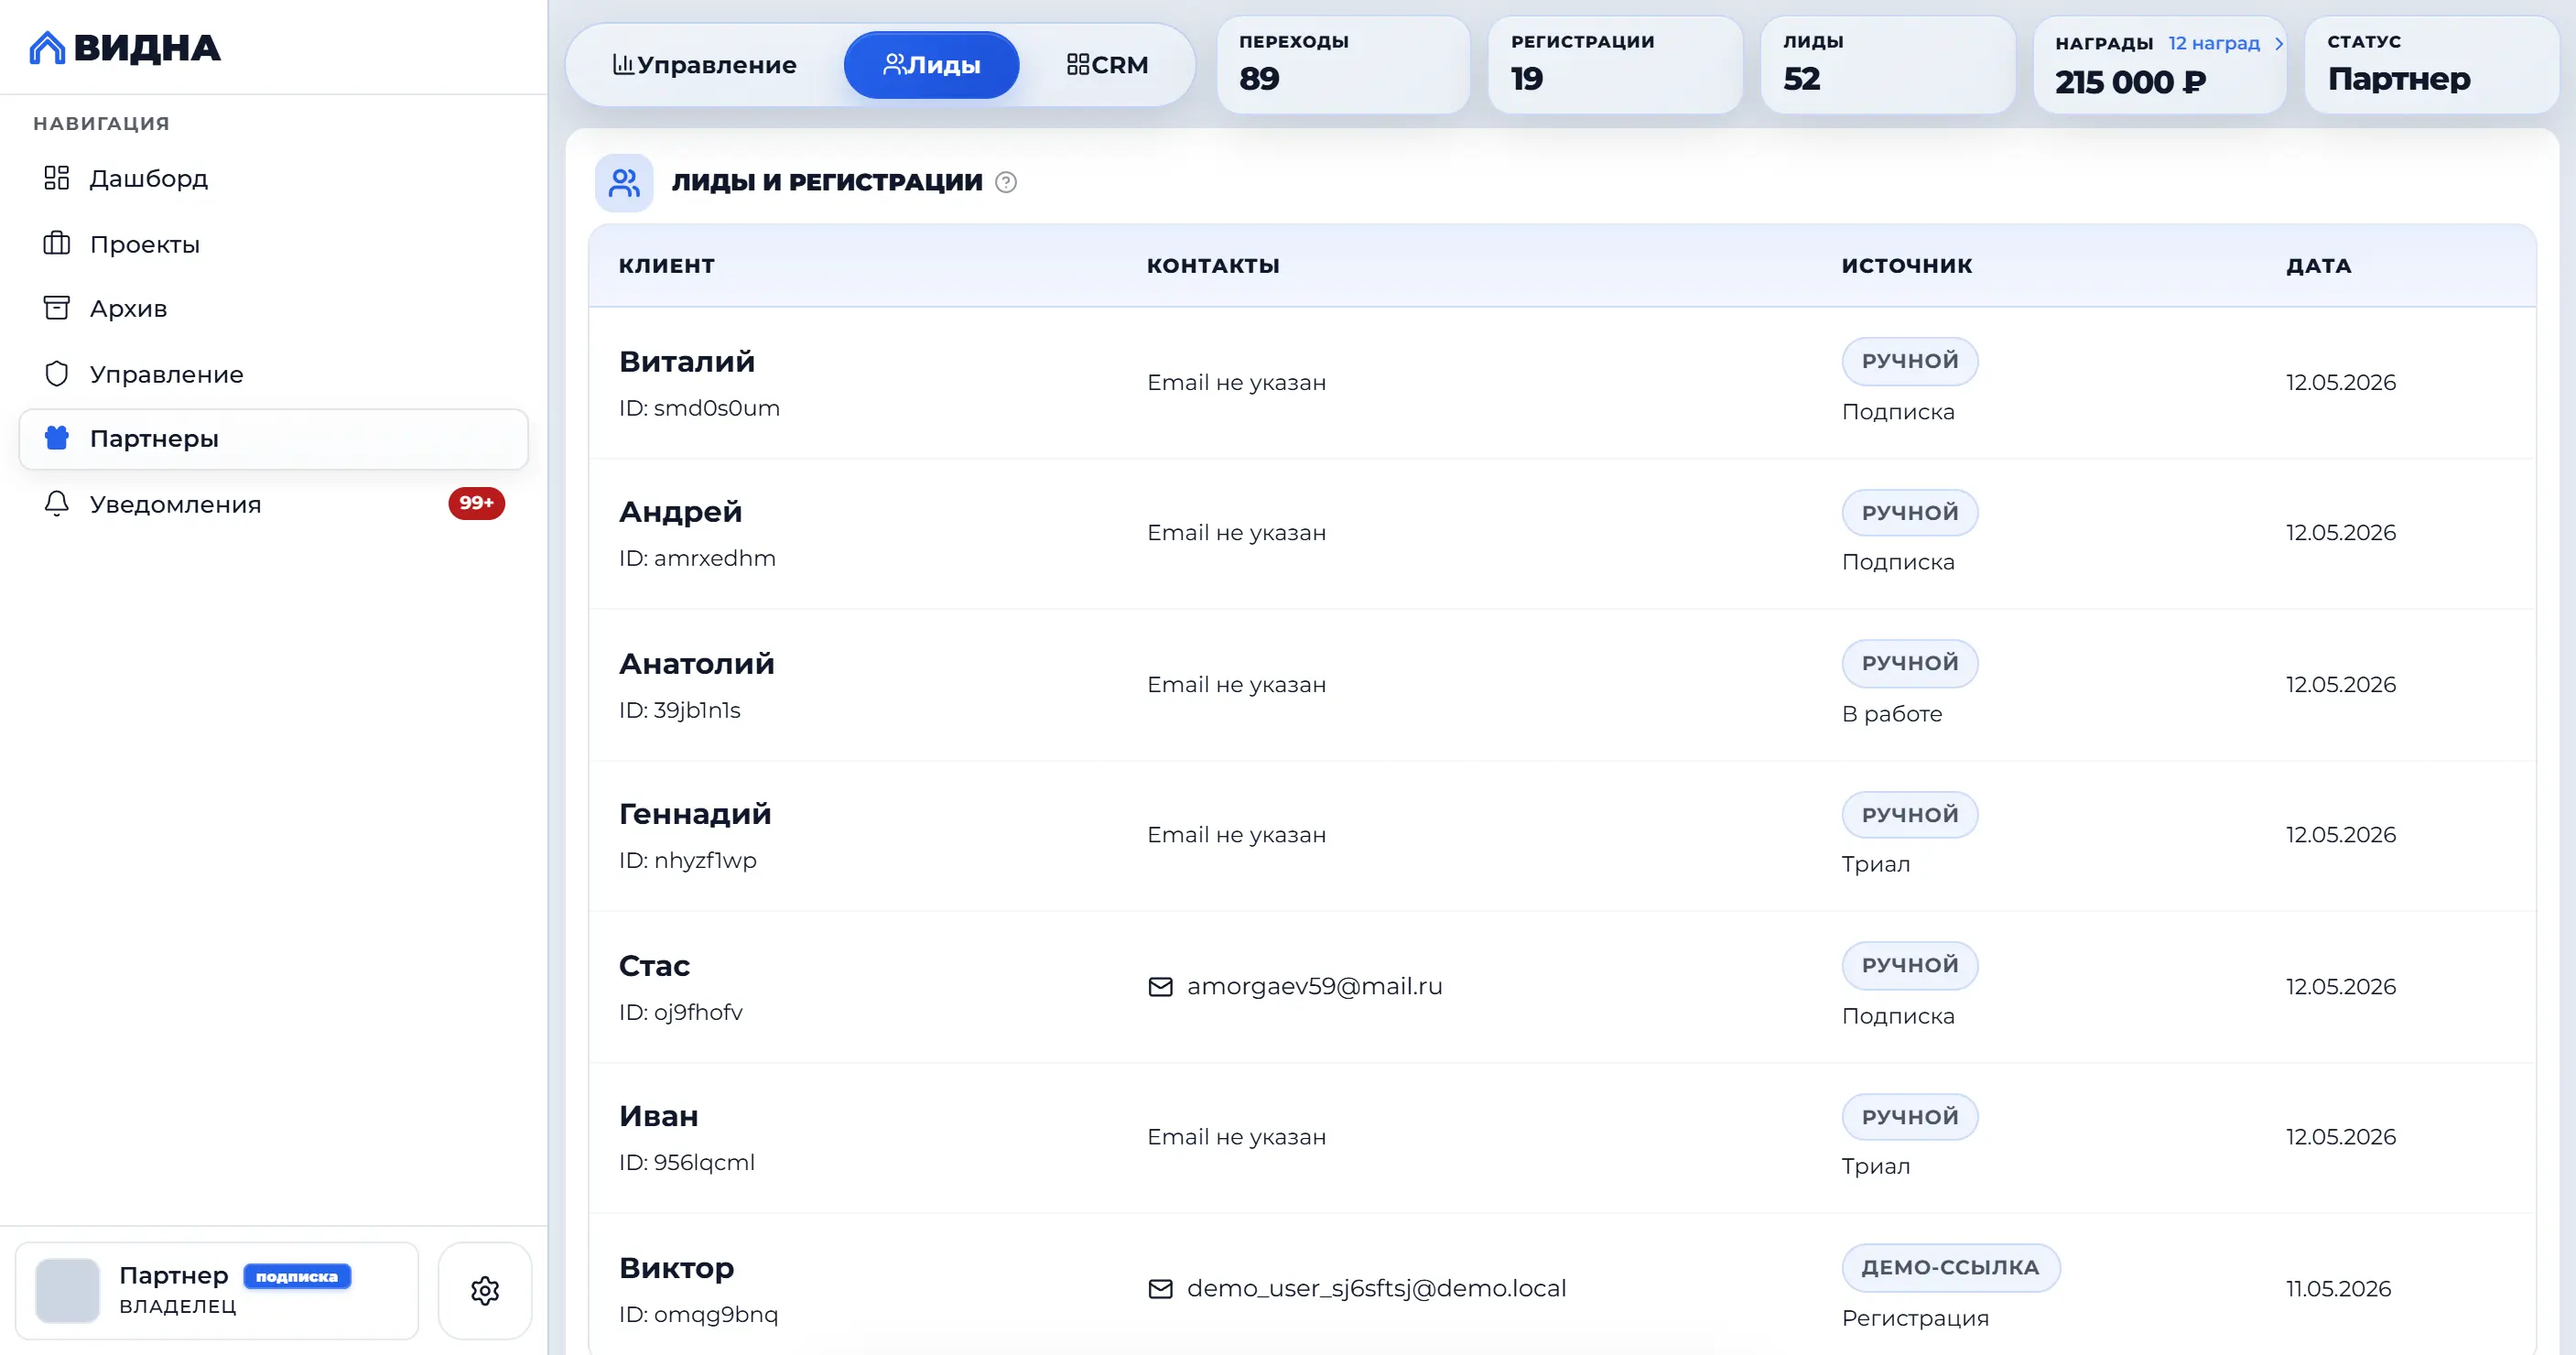Click the Регистрация status in Виктор row

pyautogui.click(x=1915, y=1318)
